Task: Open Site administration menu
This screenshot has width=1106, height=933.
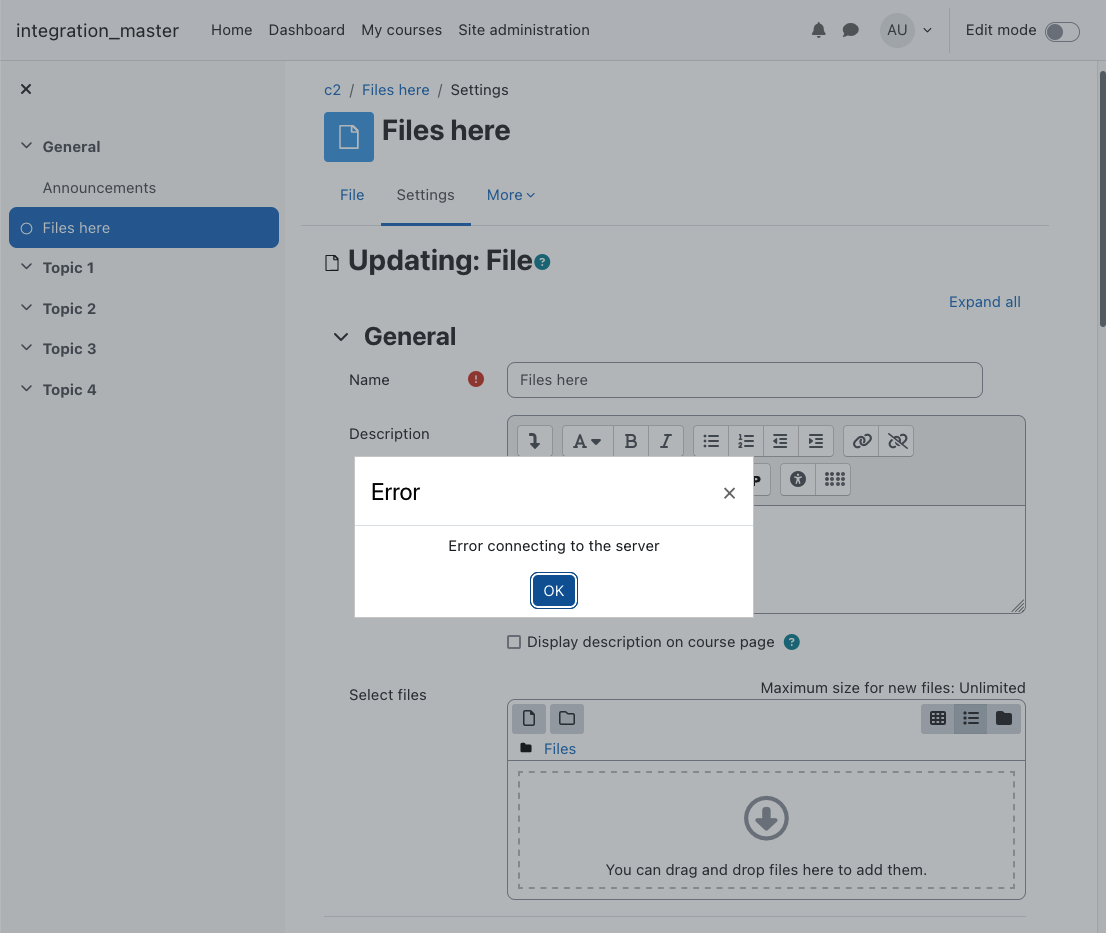Action: [x=524, y=30]
